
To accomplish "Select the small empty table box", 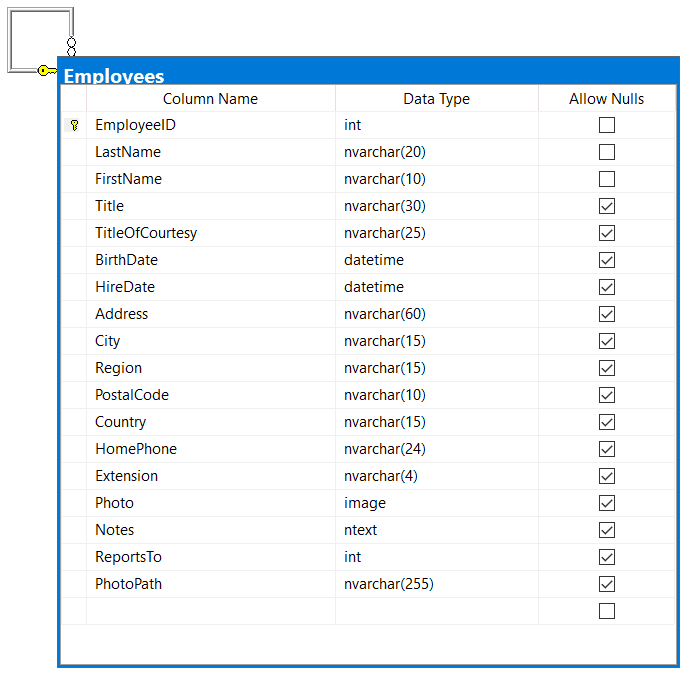I will pos(40,38).
